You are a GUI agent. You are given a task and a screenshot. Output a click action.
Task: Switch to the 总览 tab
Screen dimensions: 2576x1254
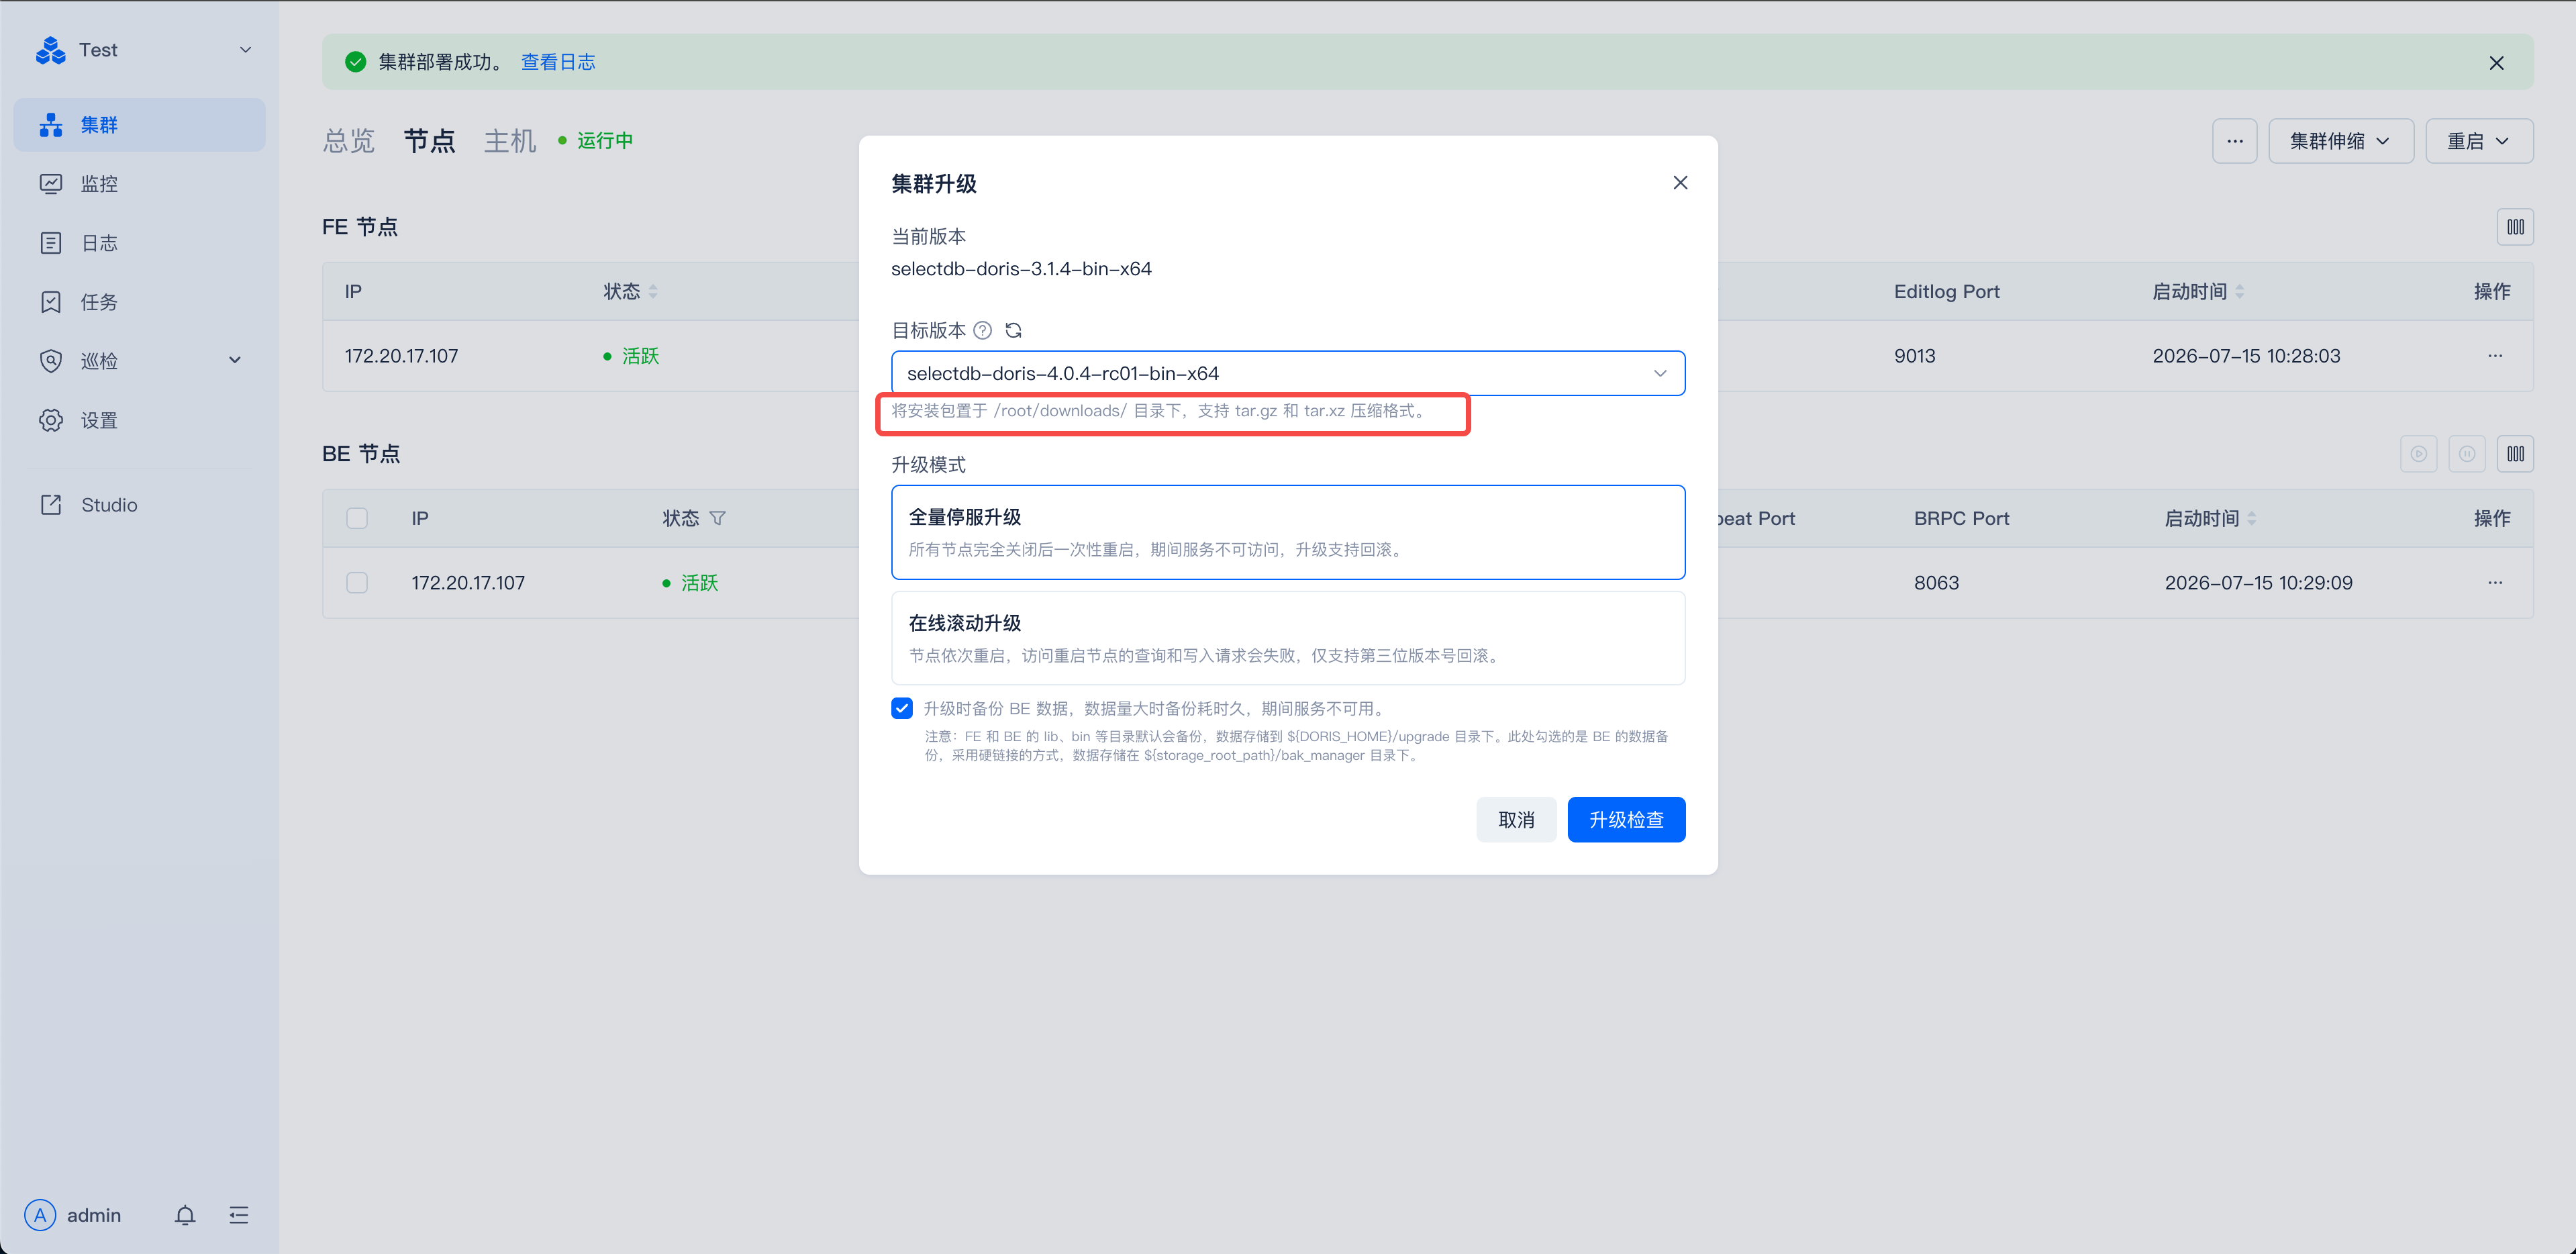tap(348, 141)
